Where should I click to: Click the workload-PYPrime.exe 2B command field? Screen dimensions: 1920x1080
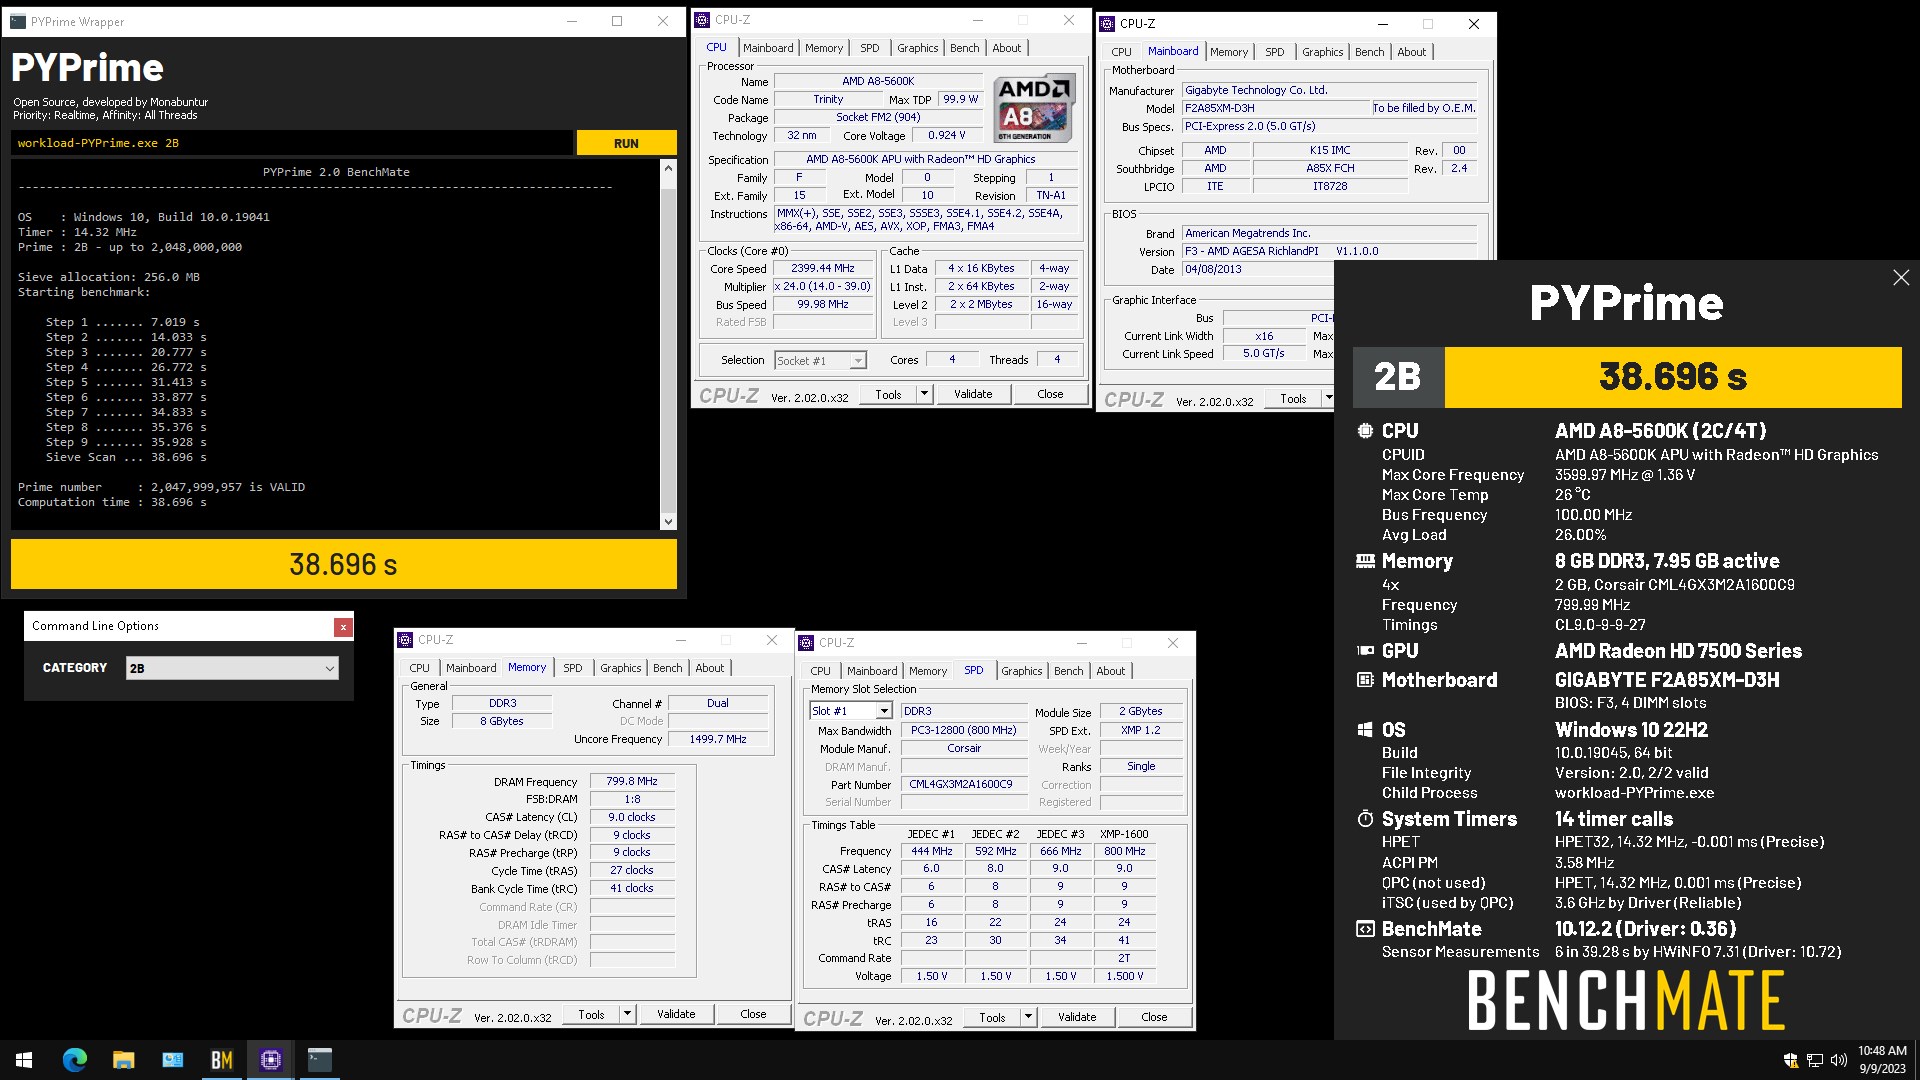[x=292, y=143]
